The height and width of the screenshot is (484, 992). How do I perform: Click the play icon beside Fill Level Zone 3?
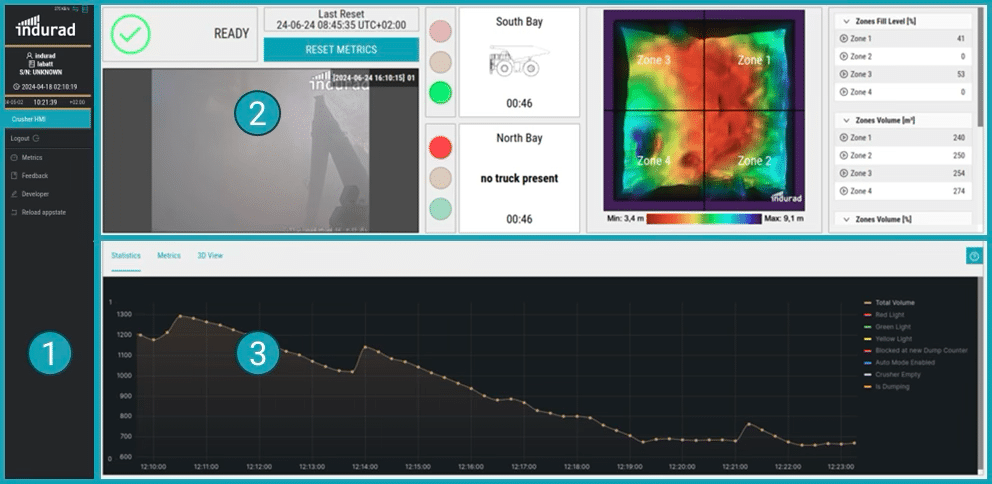tap(843, 74)
